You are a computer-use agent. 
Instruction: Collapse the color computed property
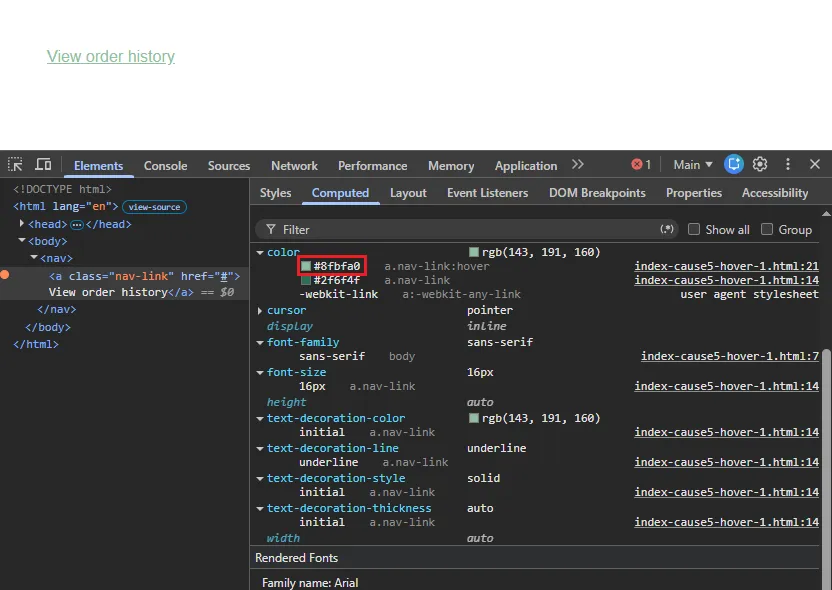(260, 253)
